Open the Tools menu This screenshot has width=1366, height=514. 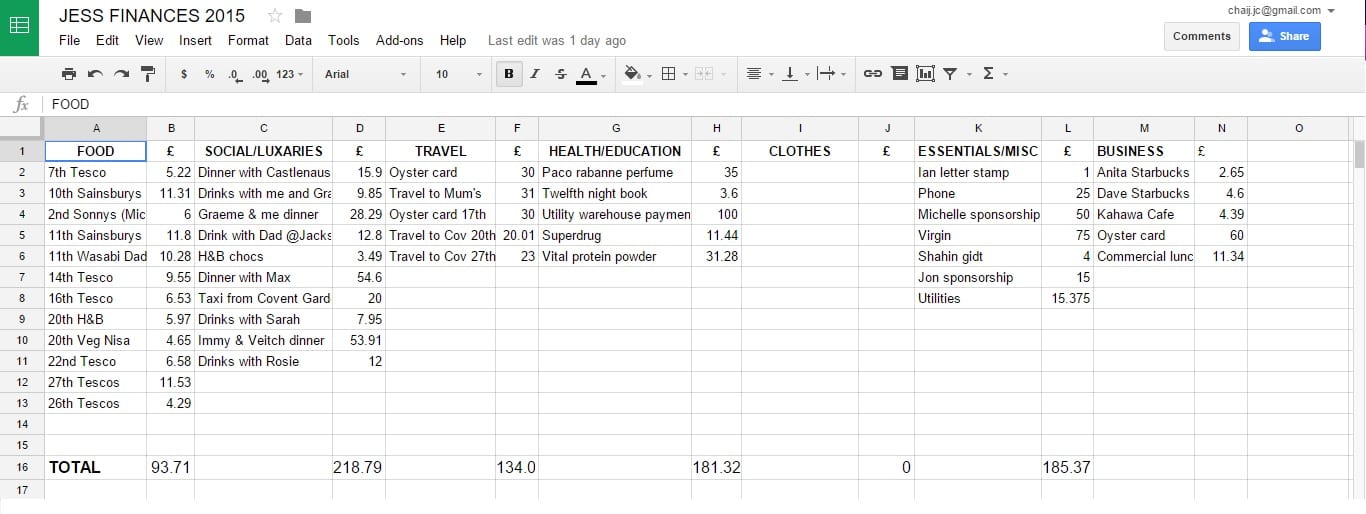[343, 41]
